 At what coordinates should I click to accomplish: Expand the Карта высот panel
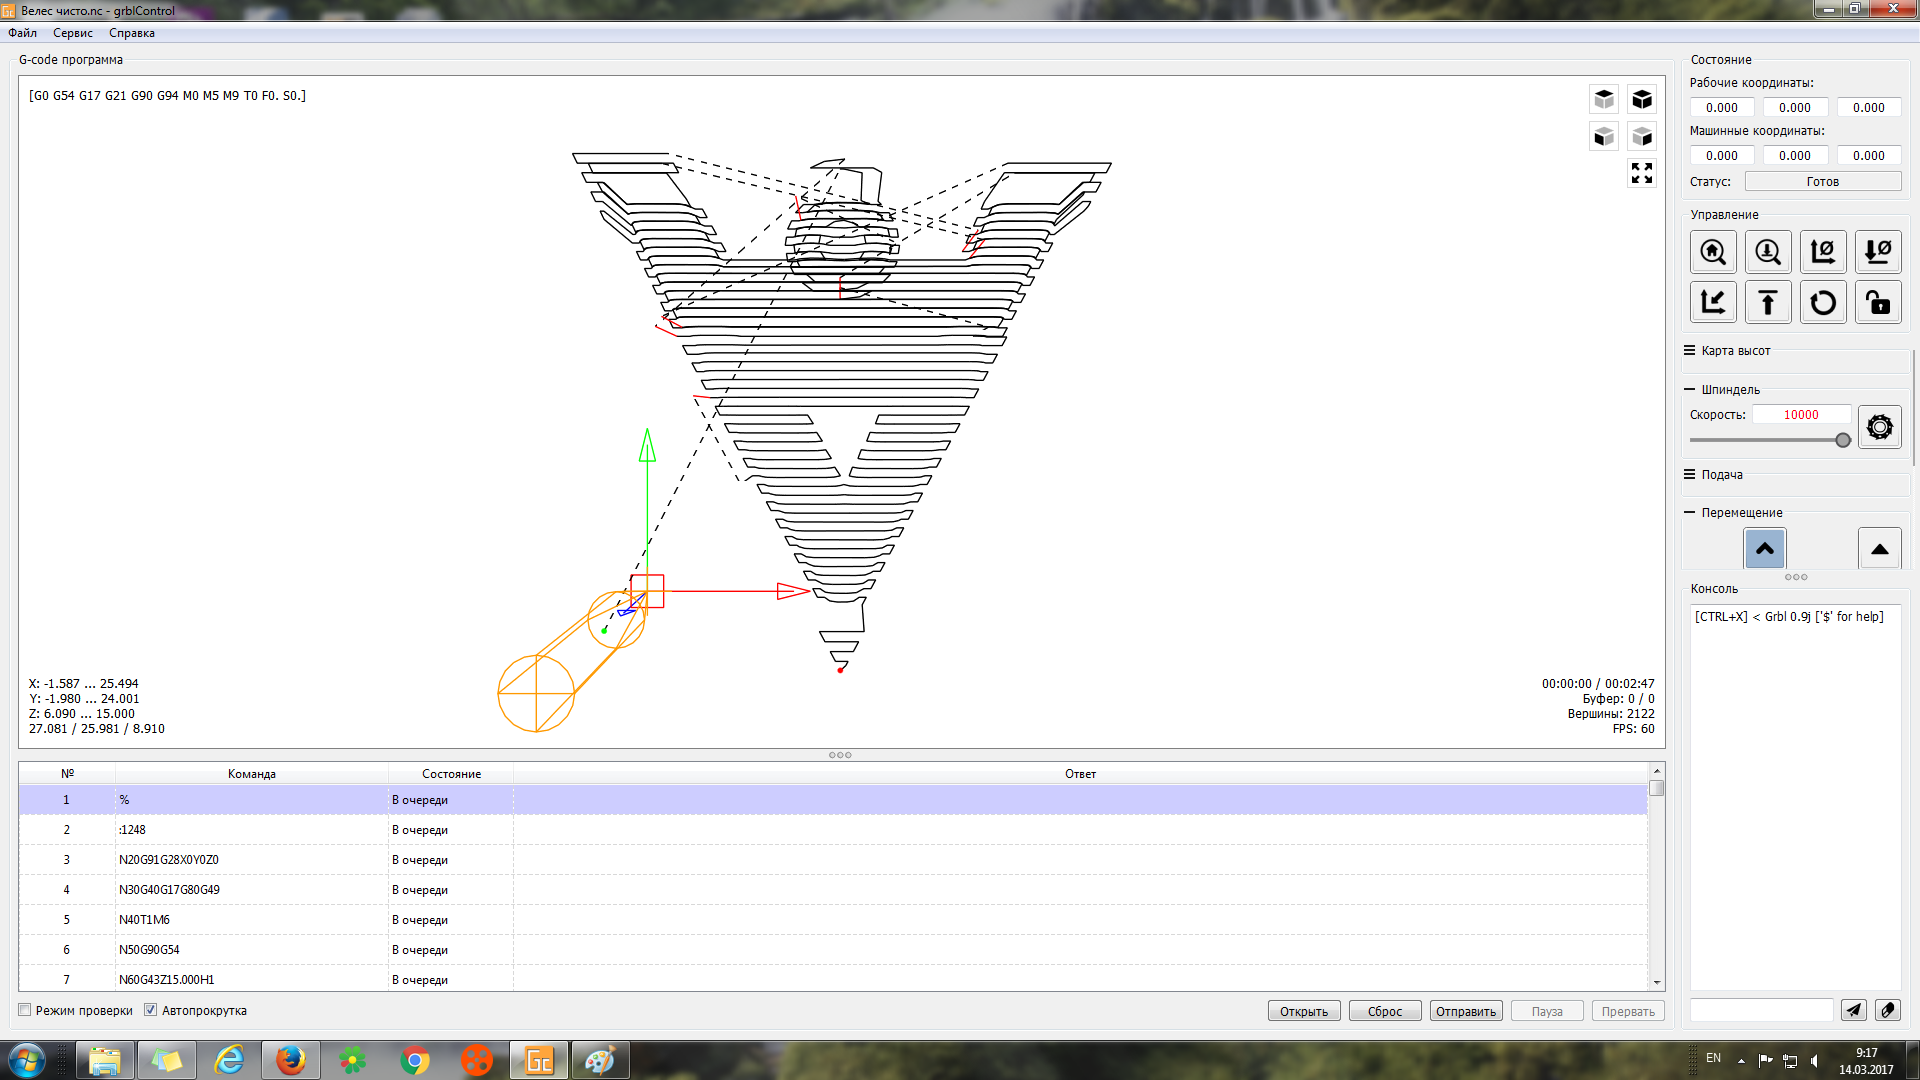(x=1690, y=351)
